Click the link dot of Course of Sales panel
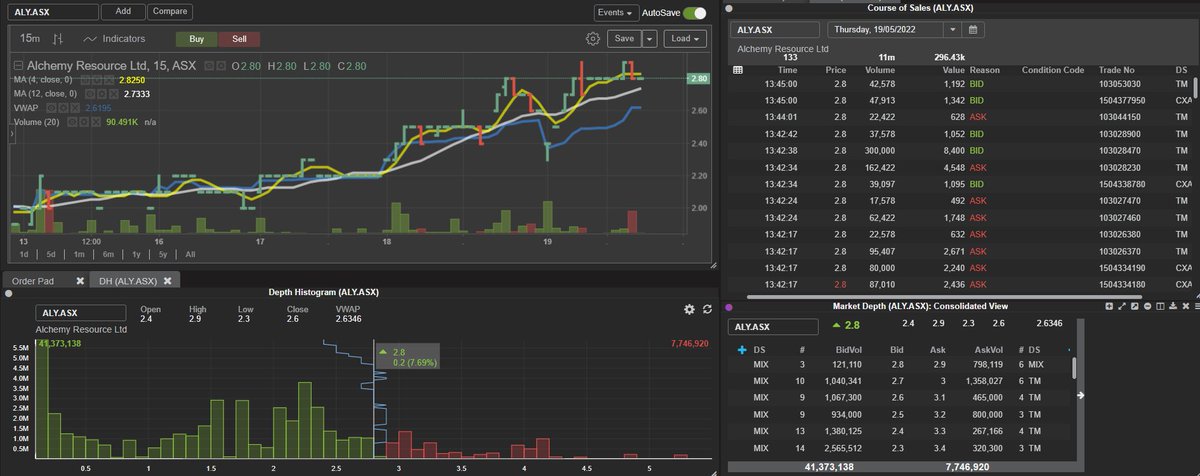 729,9
